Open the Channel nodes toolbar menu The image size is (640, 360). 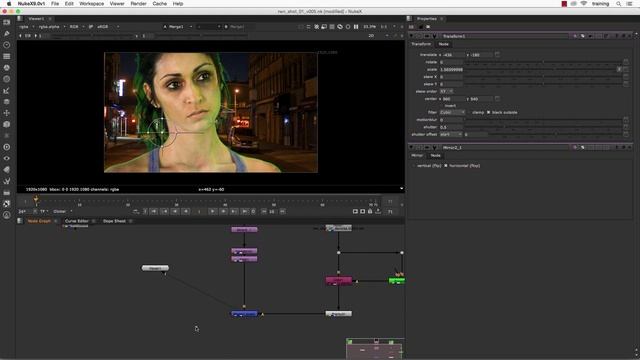(7, 56)
